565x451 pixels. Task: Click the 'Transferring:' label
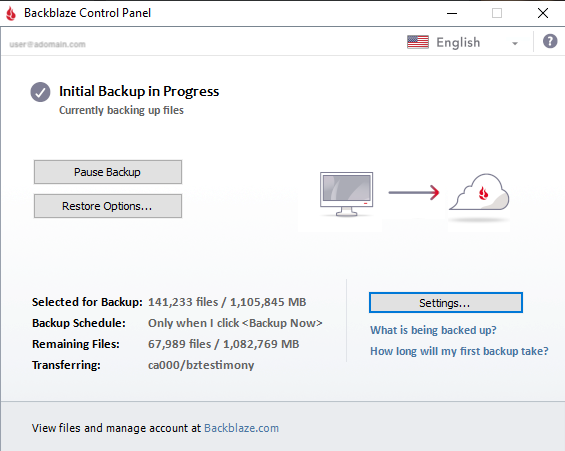click(66, 365)
